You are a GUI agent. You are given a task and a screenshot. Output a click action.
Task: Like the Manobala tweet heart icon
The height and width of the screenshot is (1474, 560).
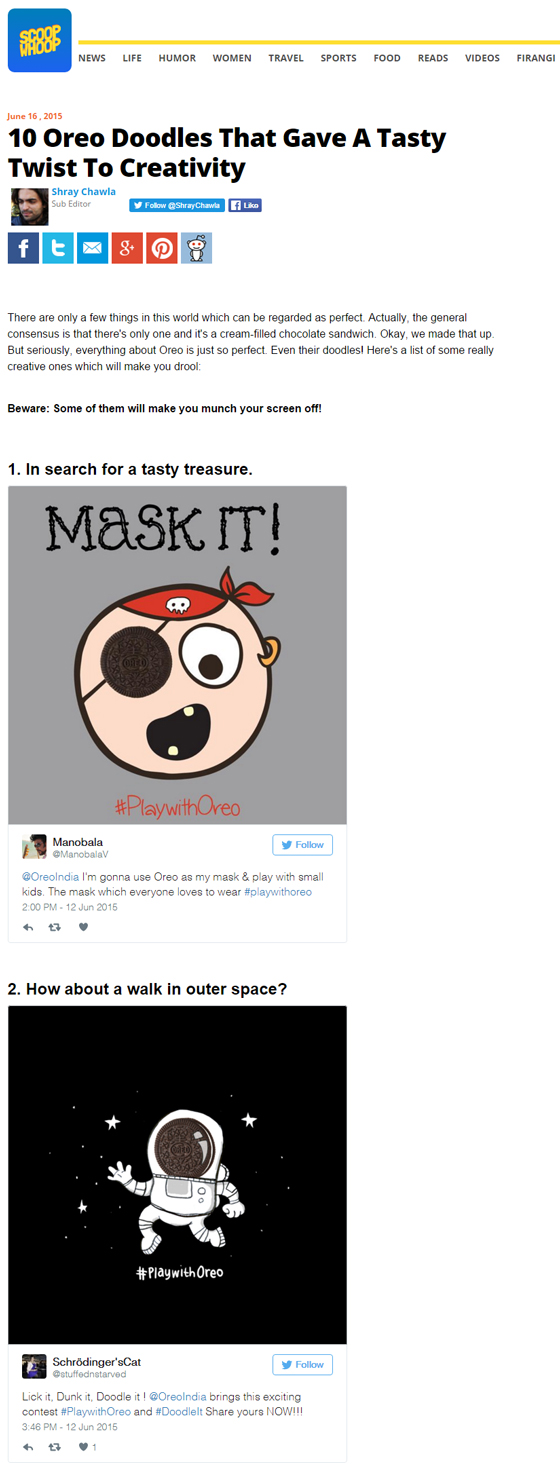84,927
